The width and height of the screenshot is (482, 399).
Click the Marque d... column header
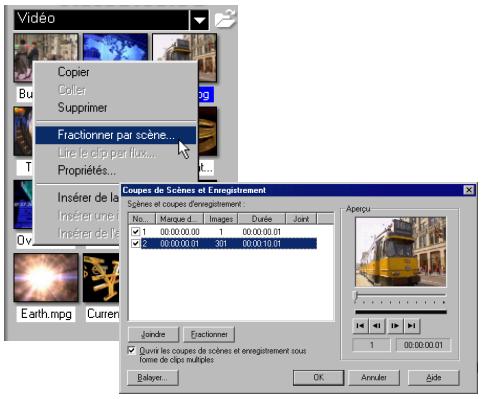pyautogui.click(x=180, y=219)
